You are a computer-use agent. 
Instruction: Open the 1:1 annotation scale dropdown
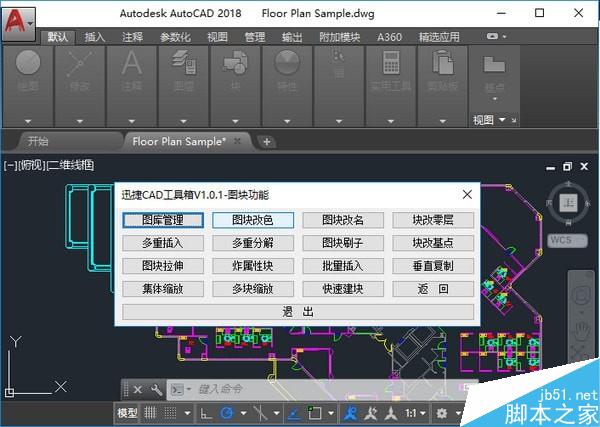point(415,413)
